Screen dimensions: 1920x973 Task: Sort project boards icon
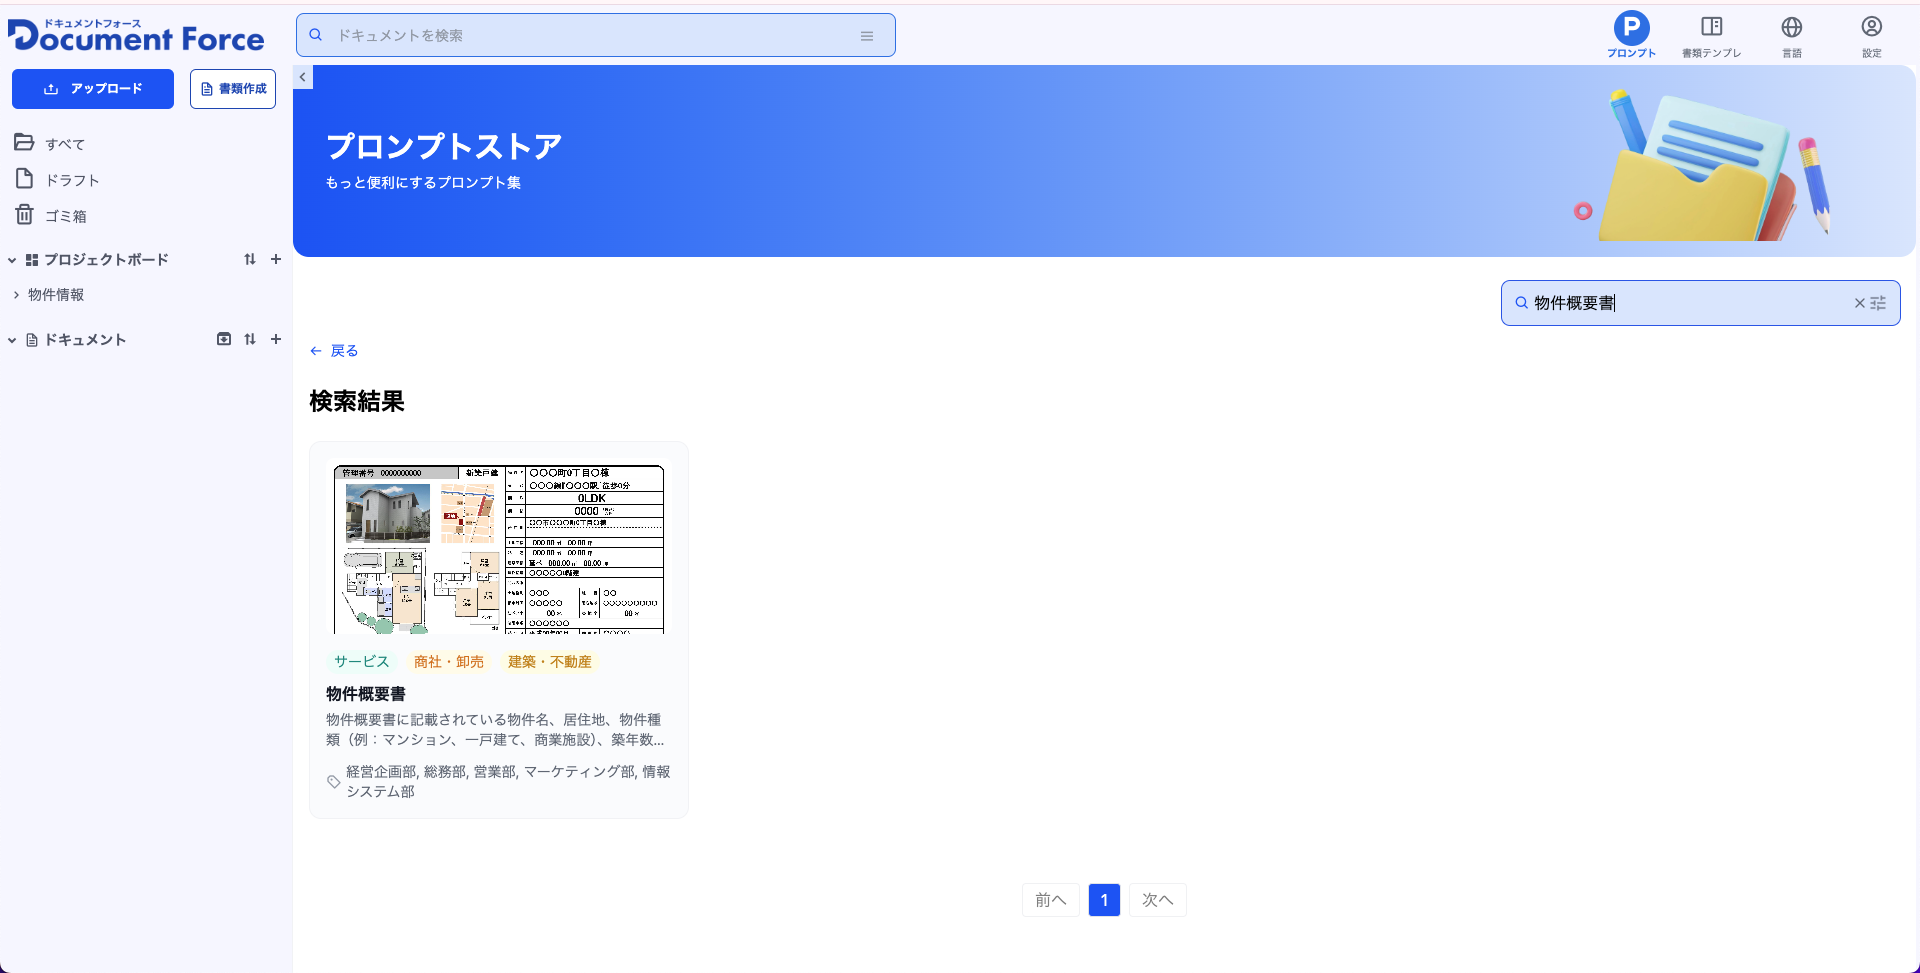pos(250,259)
